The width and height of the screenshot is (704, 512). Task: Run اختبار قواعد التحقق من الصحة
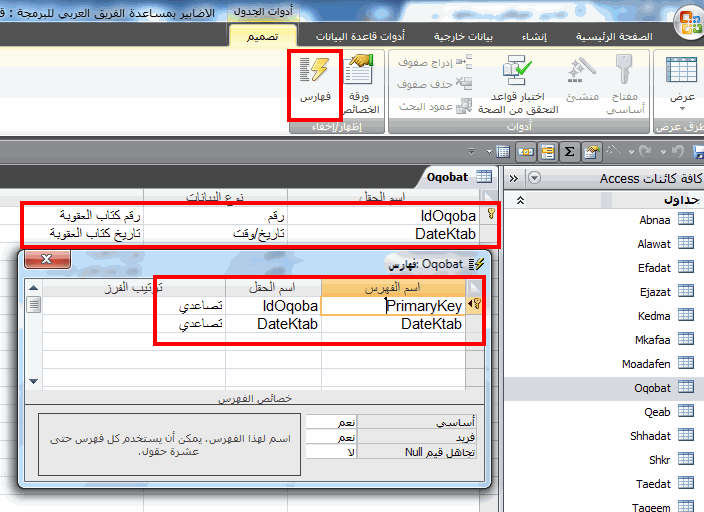[518, 84]
